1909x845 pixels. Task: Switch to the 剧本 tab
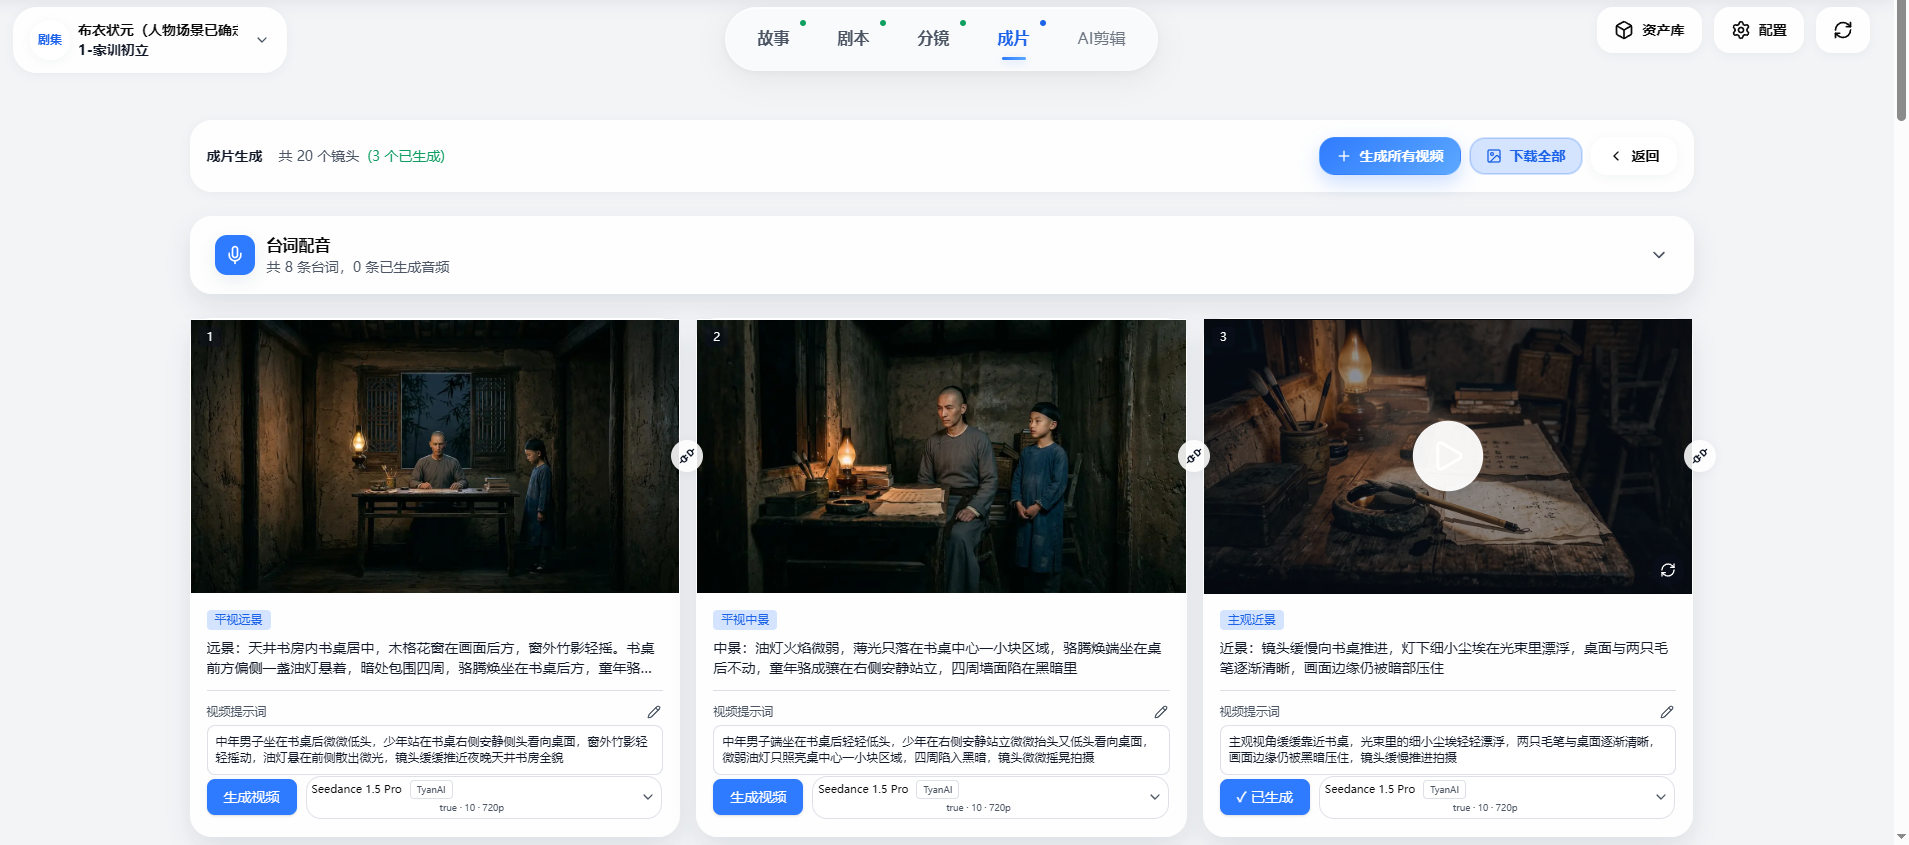(x=853, y=38)
